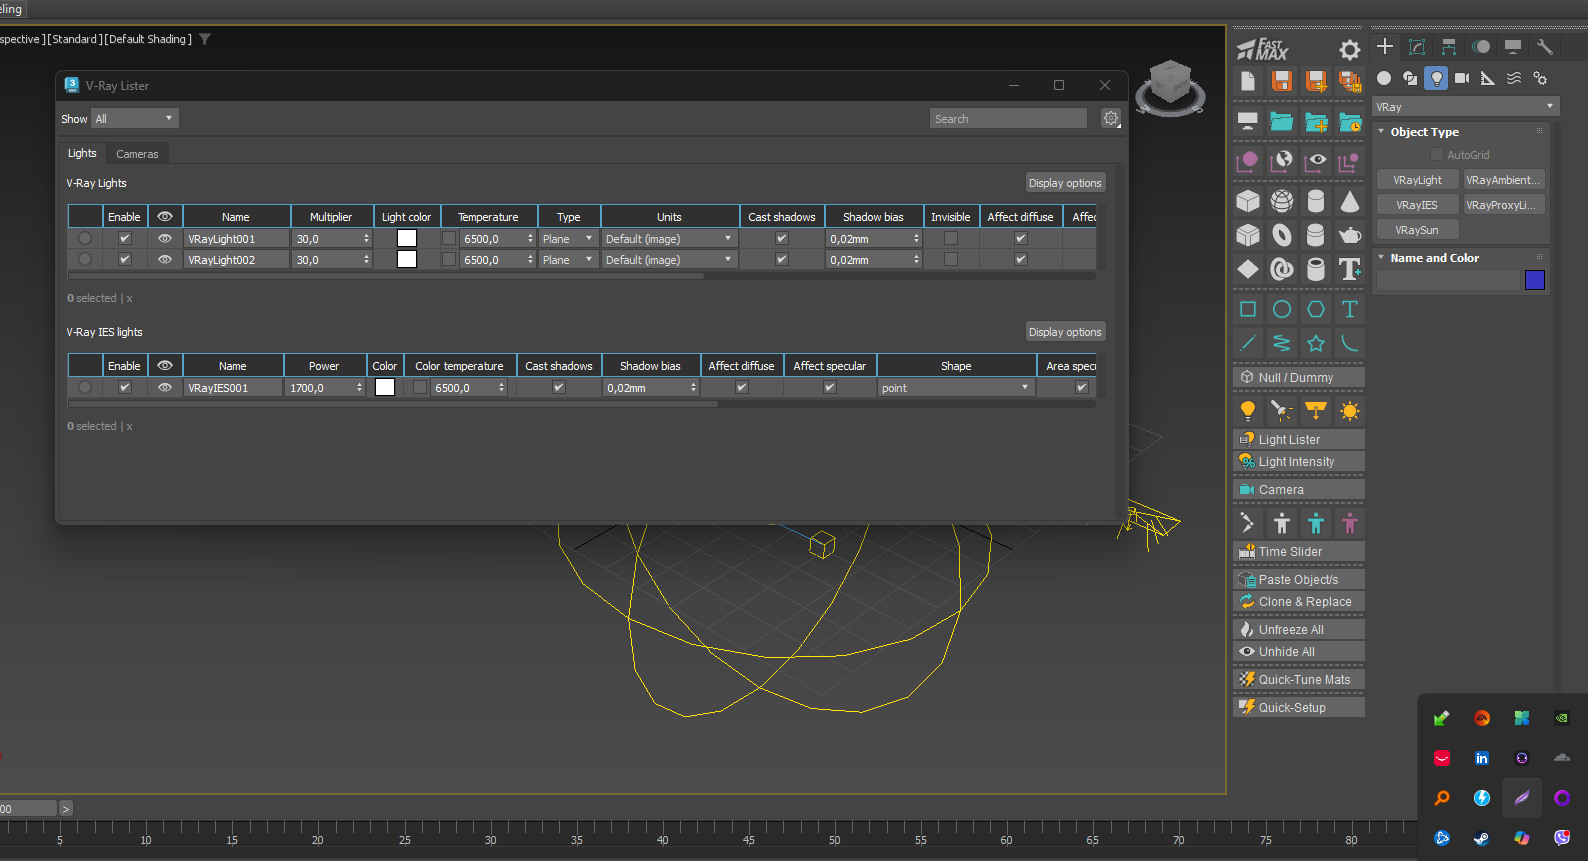Open the VRay light category dropdown
This screenshot has width=1588, height=861.
point(1465,107)
